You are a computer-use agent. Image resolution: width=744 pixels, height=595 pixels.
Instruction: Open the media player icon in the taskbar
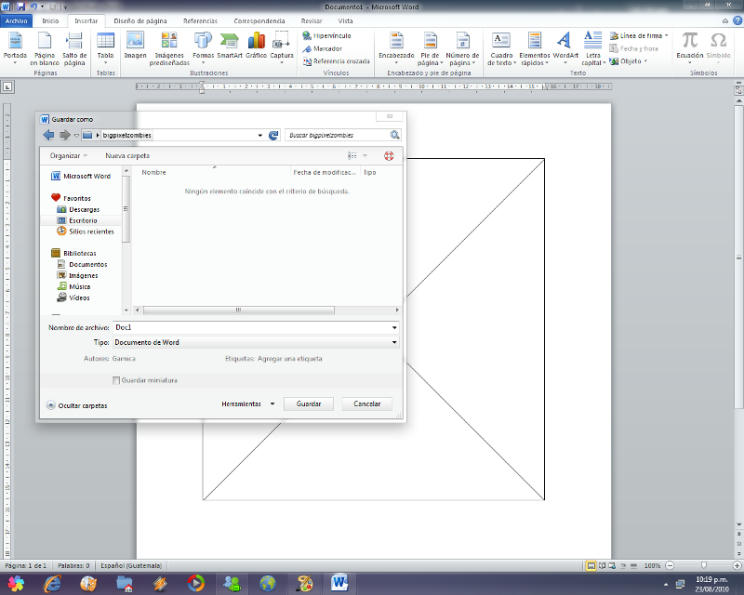point(195,583)
